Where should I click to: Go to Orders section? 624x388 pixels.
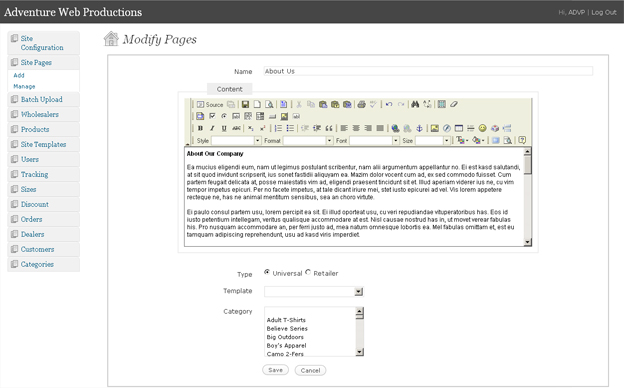point(43,219)
